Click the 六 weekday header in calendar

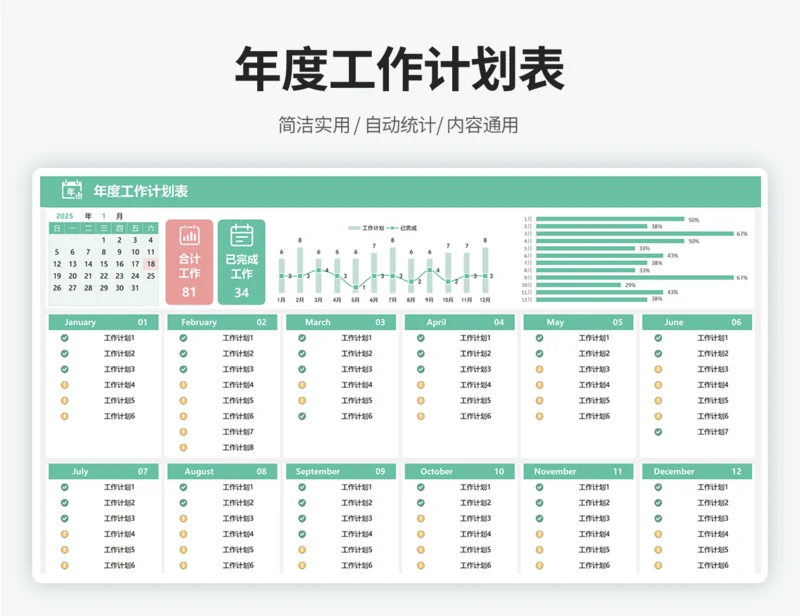pyautogui.click(x=151, y=228)
